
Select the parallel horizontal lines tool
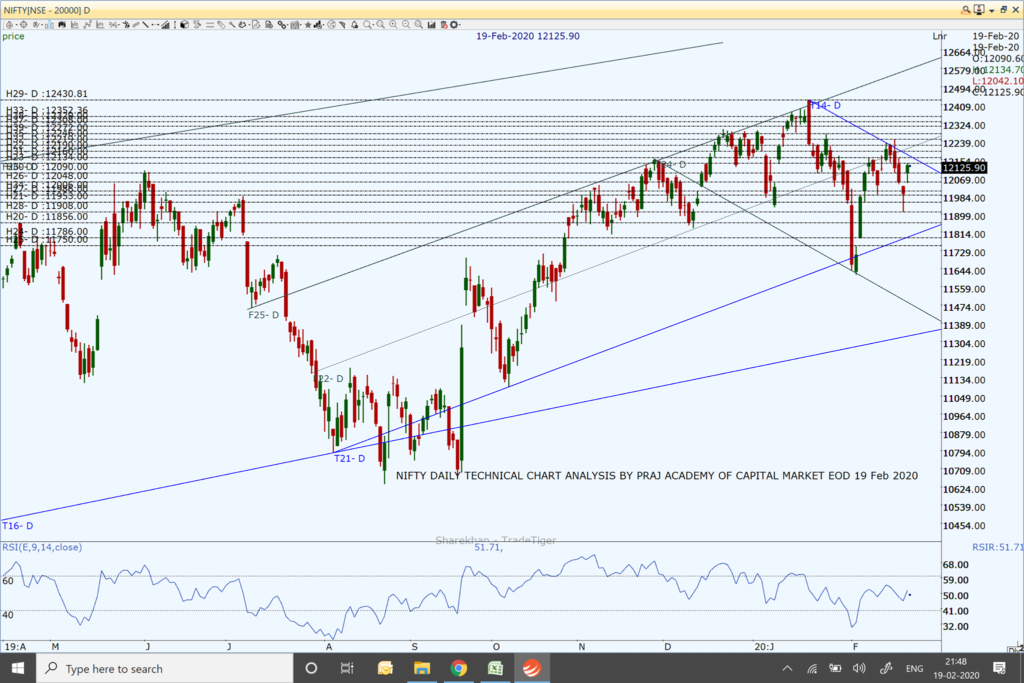pyautogui.click(x=210, y=25)
